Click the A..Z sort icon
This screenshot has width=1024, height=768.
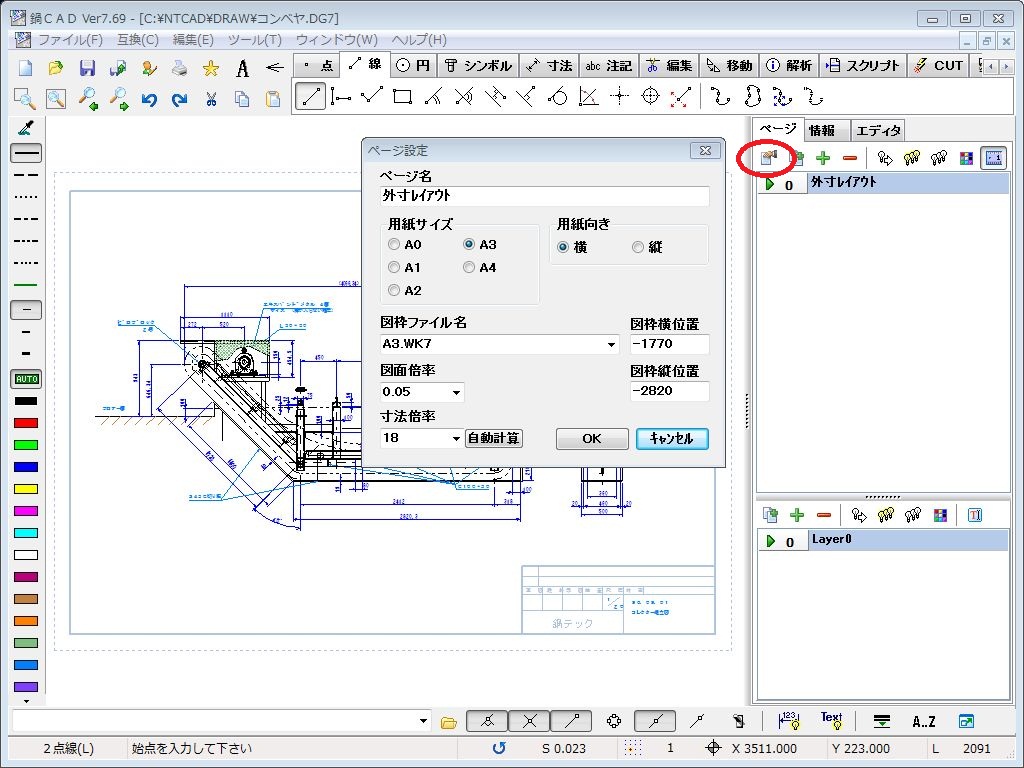point(923,722)
